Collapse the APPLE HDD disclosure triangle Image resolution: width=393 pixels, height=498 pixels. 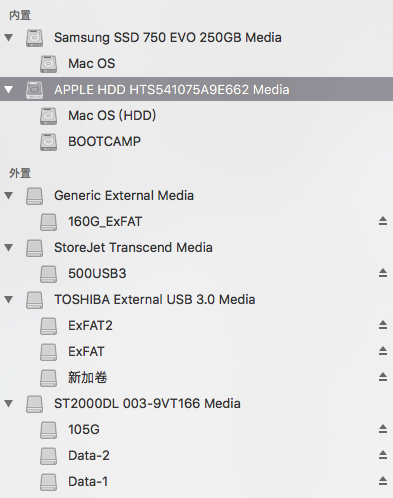click(9, 89)
